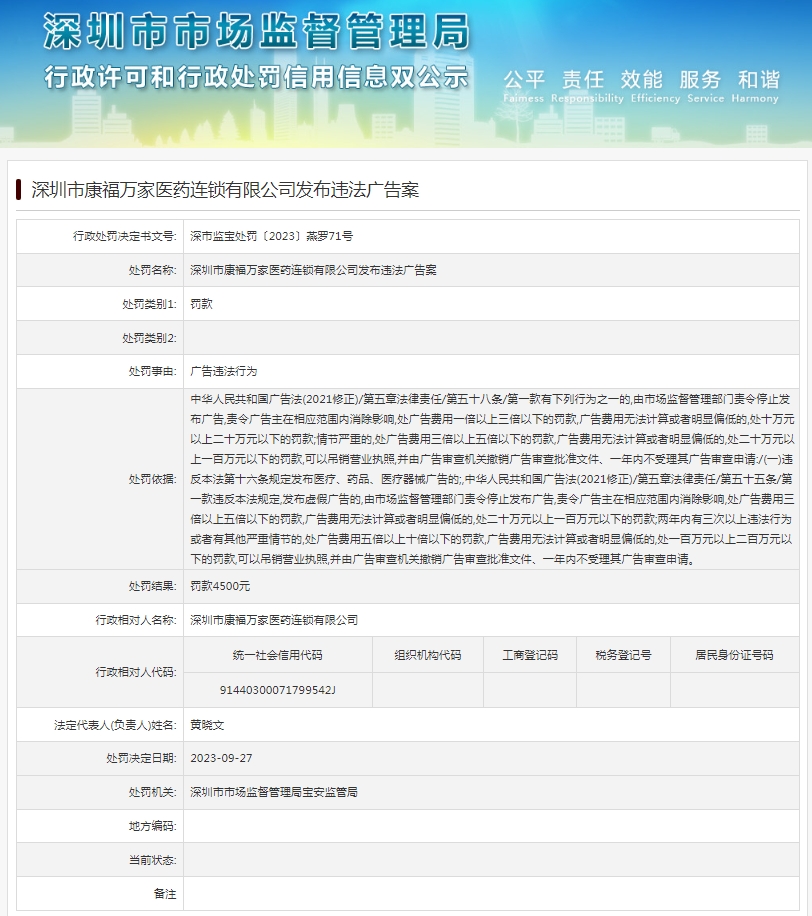812x916 pixels.
Task: Select legal representative name 黄晓文
Action: (207, 725)
